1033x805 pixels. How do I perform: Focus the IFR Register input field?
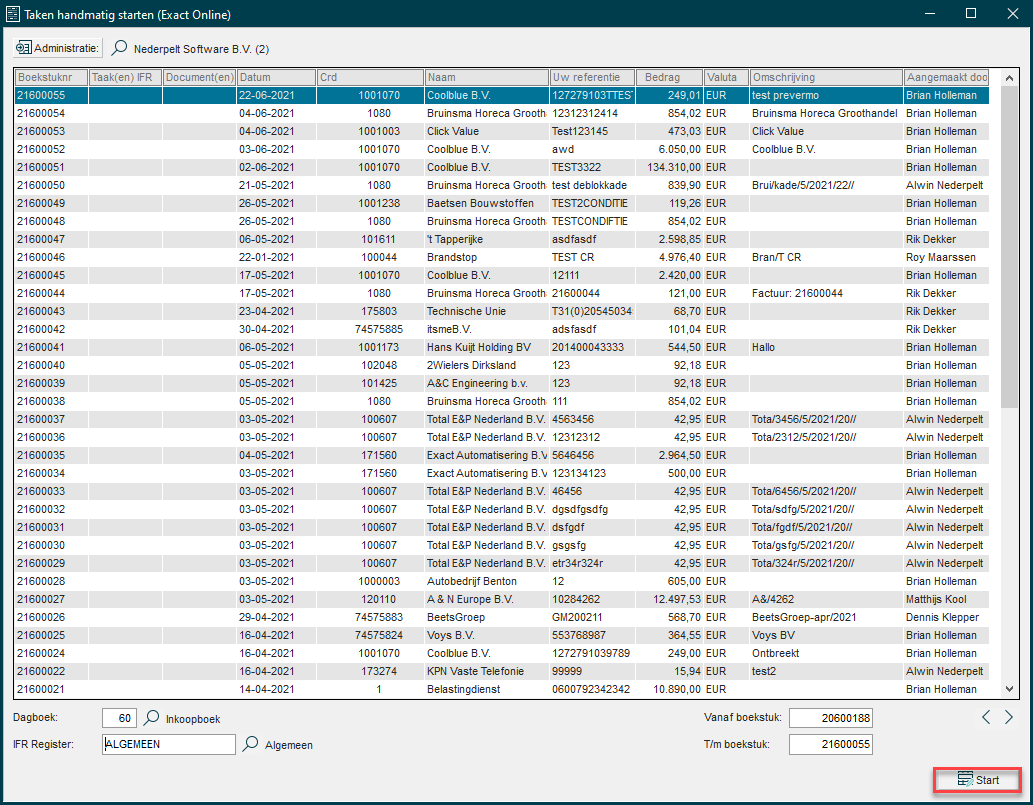point(169,744)
